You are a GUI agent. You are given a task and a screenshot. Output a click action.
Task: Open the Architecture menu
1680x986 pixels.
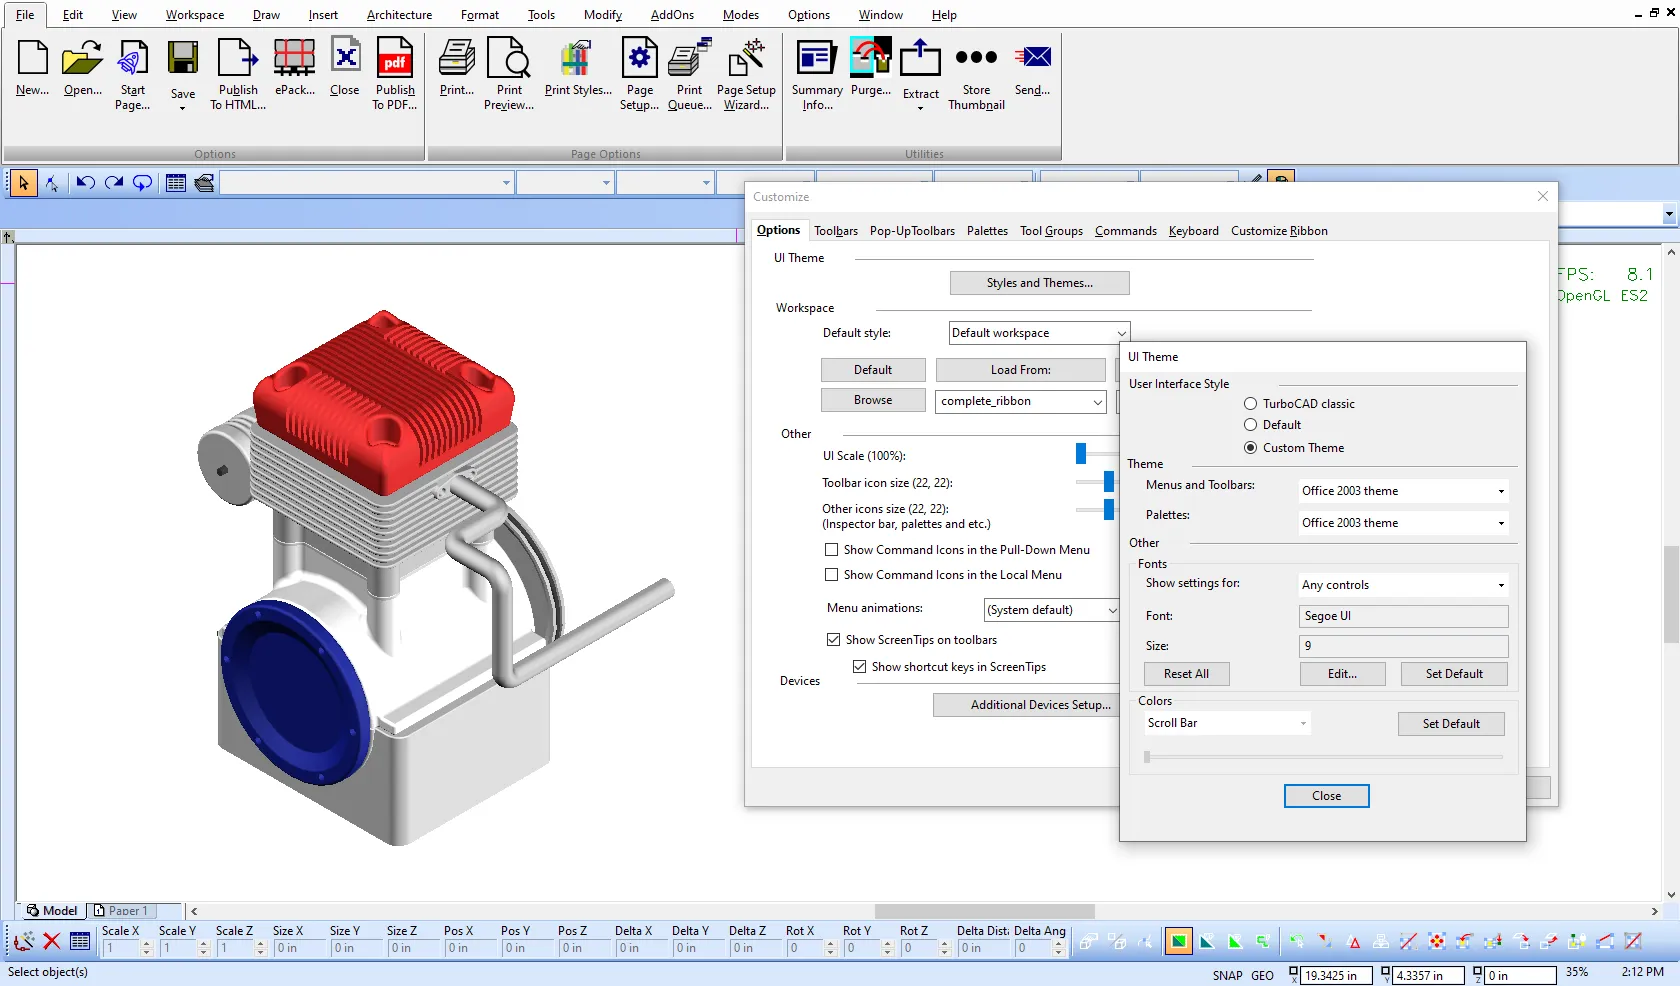coord(399,15)
